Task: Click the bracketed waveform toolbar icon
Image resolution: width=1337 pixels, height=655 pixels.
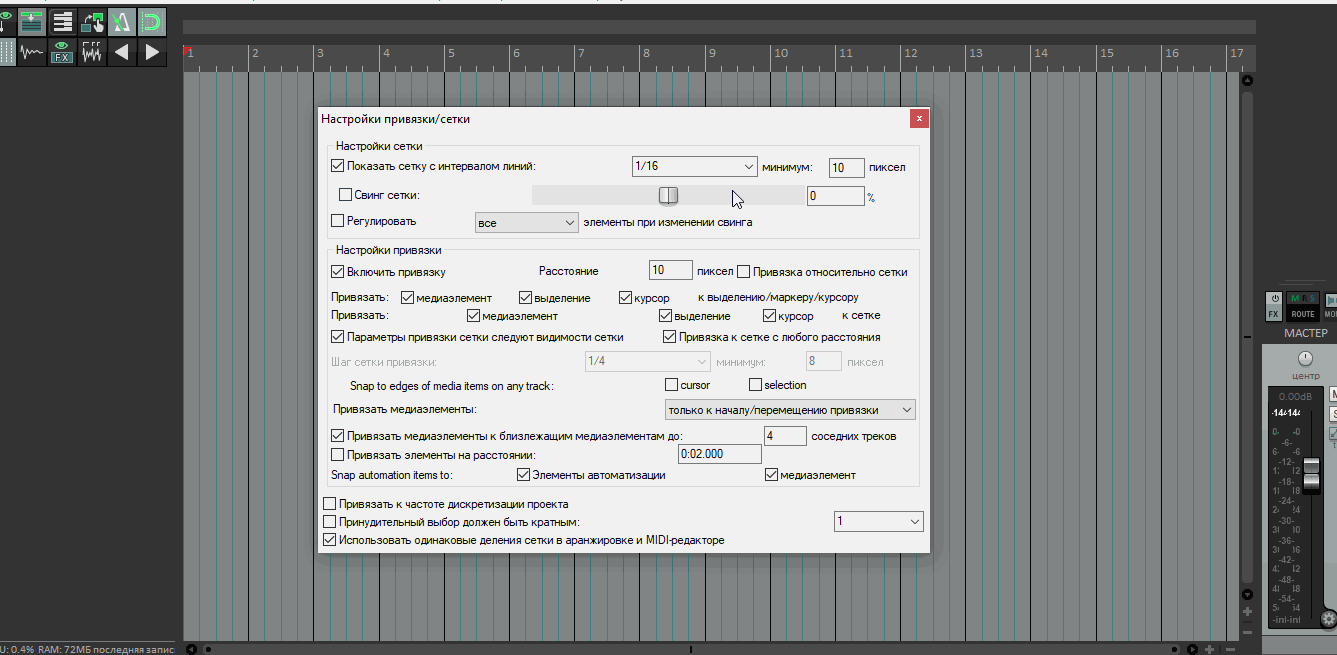Action: tap(92, 52)
